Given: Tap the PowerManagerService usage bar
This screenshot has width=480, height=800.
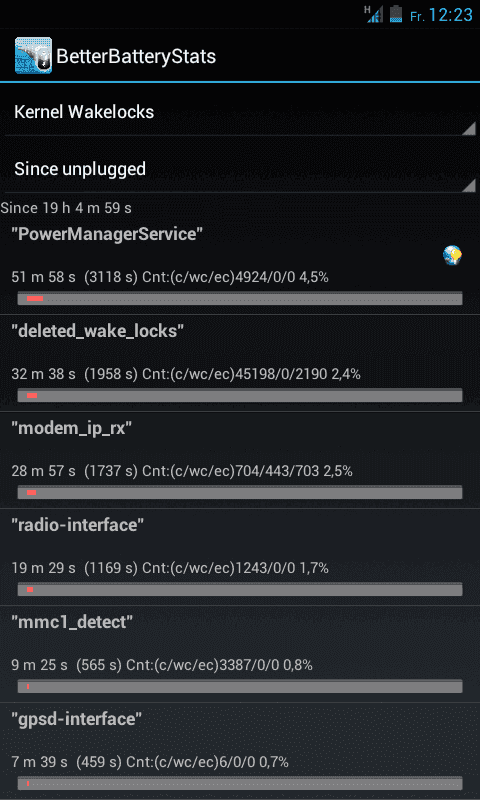Looking at the screenshot, I should click(x=240, y=298).
